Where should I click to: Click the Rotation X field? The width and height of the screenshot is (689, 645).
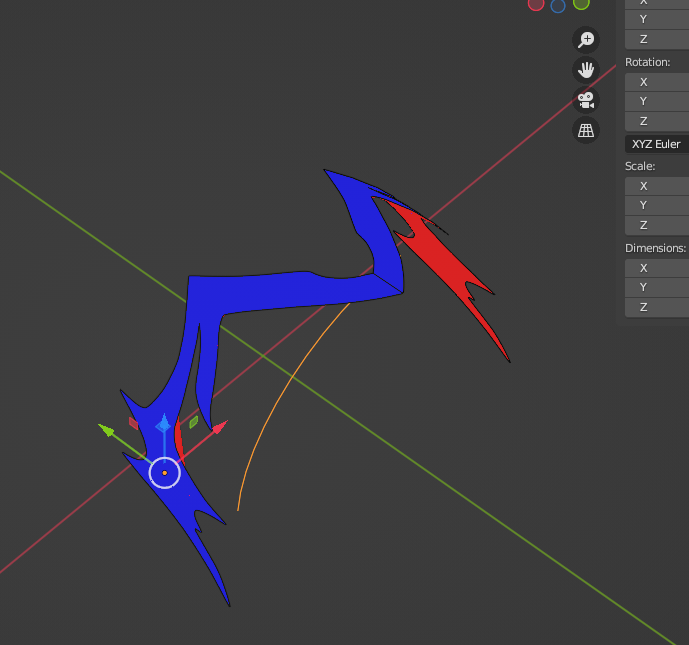657,82
